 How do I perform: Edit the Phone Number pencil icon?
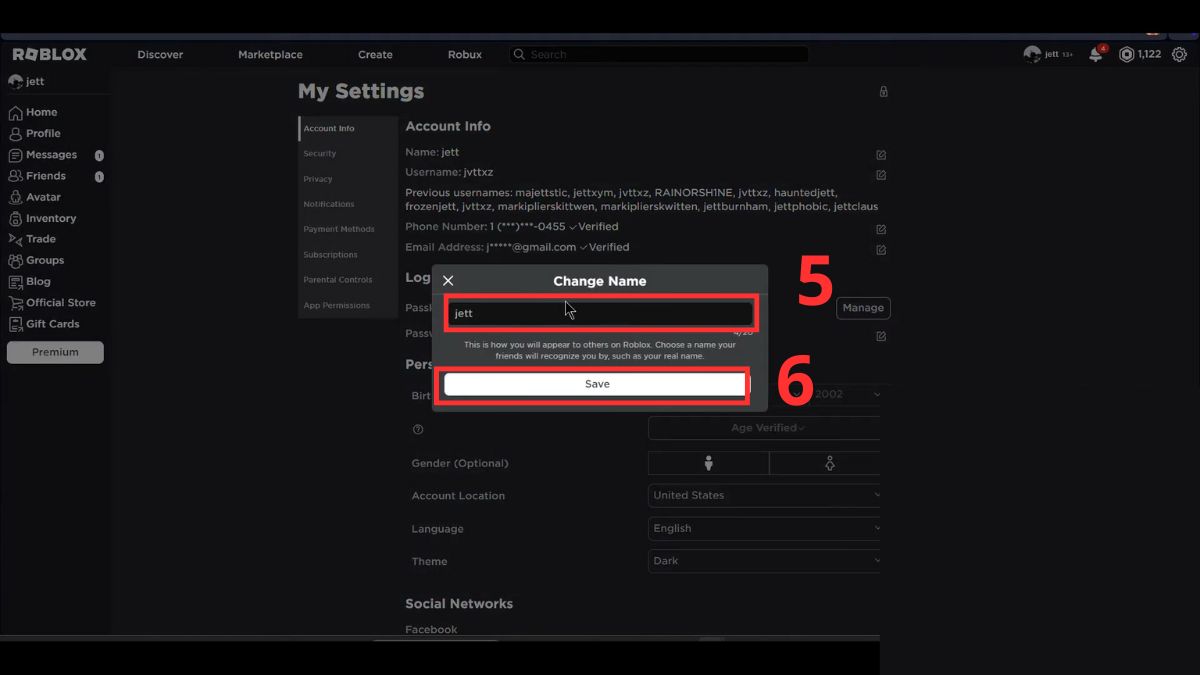(881, 229)
